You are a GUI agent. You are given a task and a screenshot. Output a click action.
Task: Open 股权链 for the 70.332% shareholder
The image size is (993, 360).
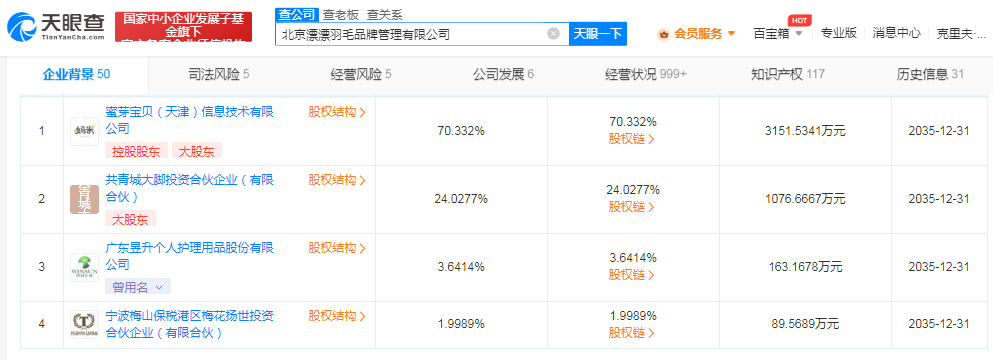coord(631,138)
